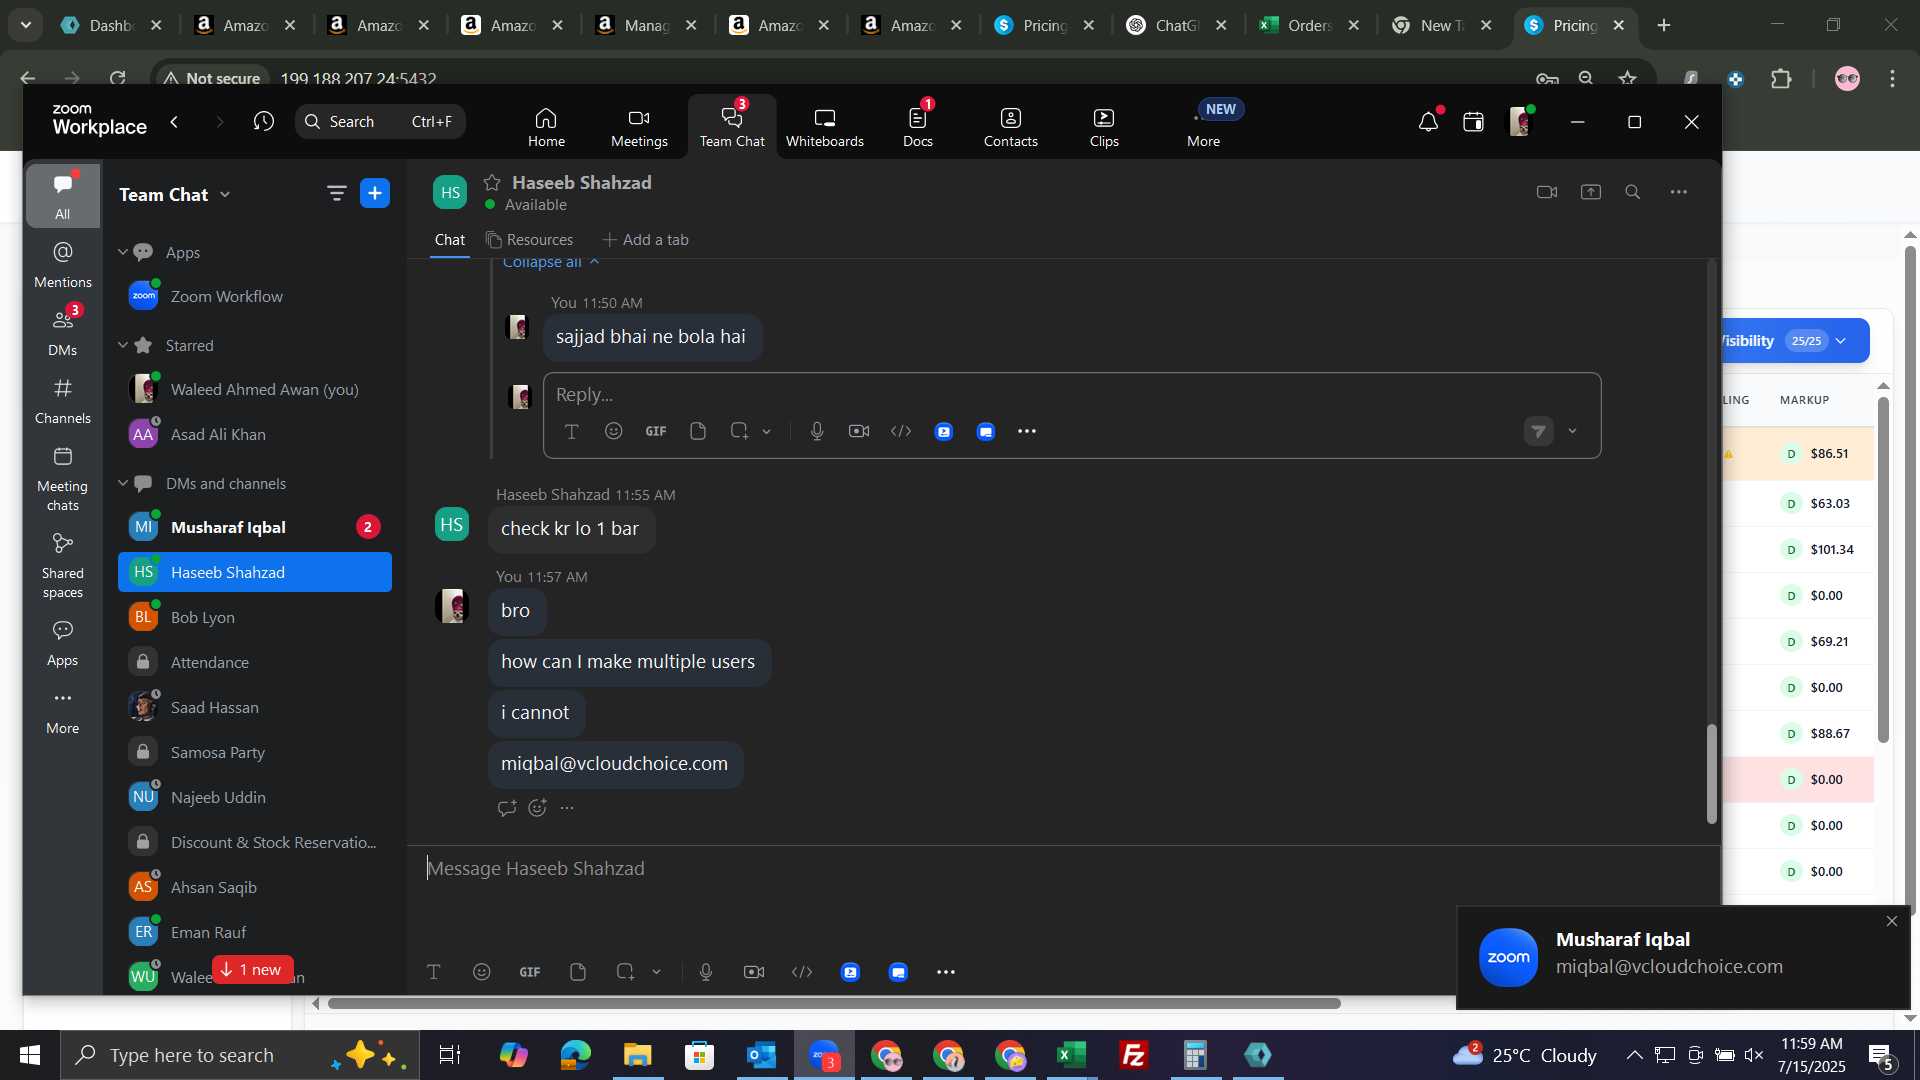The width and height of the screenshot is (1920, 1080).
Task: Collapse the Apps section
Action: 123,252
